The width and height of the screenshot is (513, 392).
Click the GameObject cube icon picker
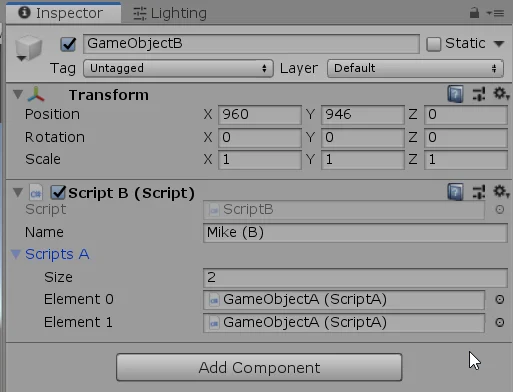click(28, 49)
